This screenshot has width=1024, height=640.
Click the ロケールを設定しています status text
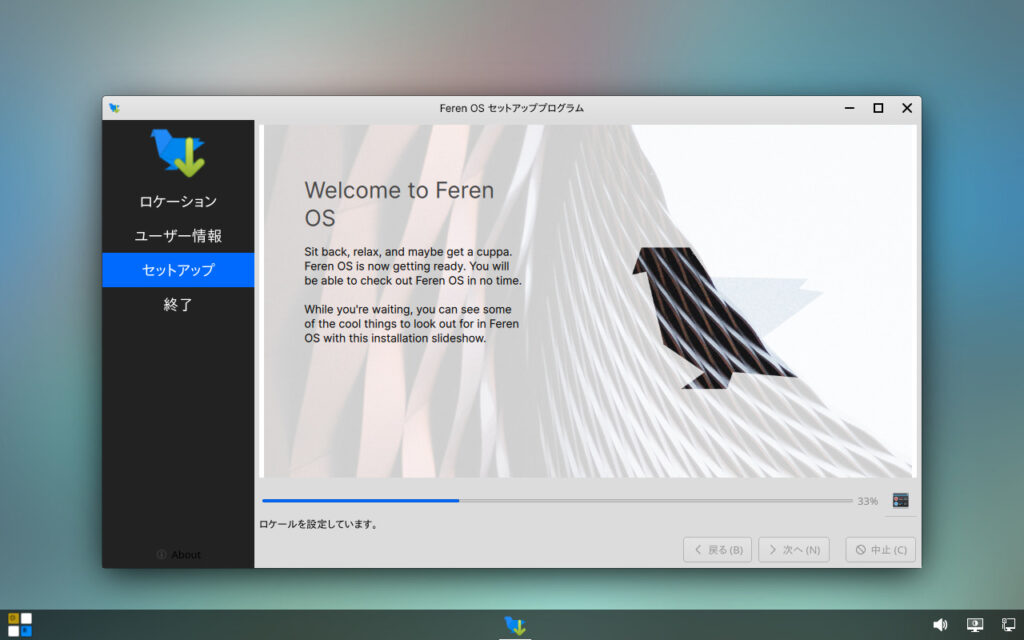tap(319, 524)
